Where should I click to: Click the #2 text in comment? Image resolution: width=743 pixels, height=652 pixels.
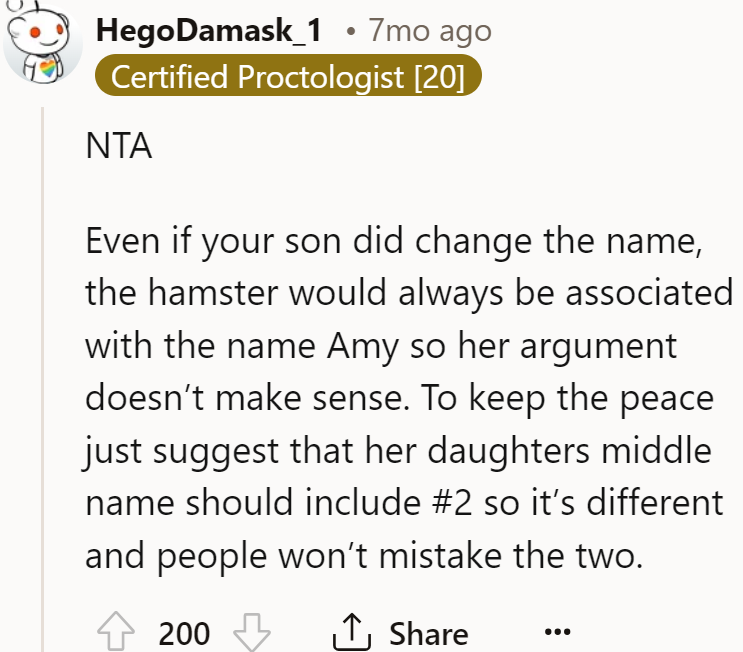pos(452,502)
